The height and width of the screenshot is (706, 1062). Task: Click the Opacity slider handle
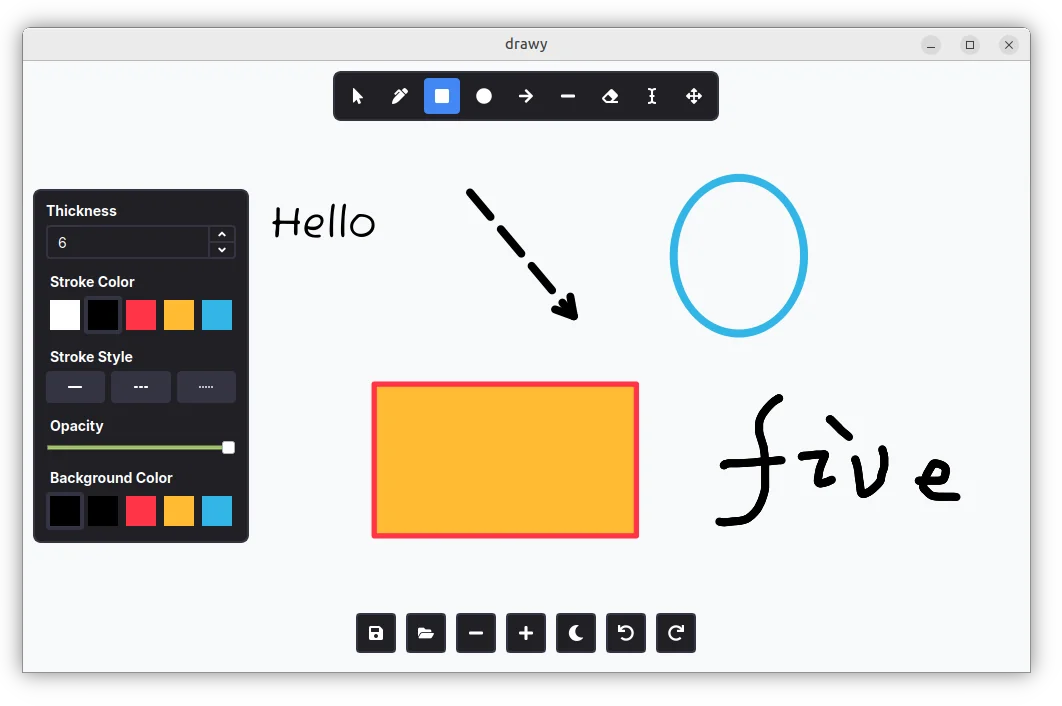(228, 447)
